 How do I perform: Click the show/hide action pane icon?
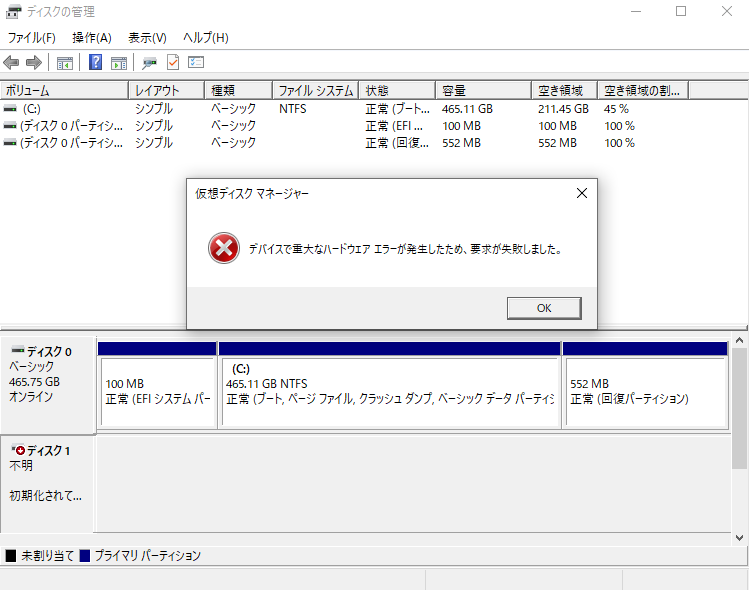(x=118, y=62)
